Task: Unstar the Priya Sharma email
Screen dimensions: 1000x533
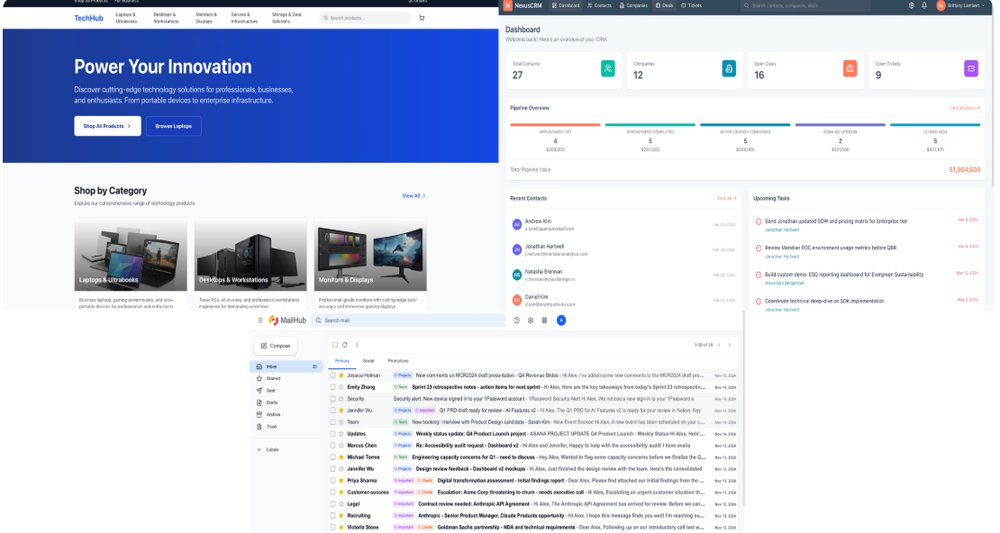Action: [x=341, y=481]
